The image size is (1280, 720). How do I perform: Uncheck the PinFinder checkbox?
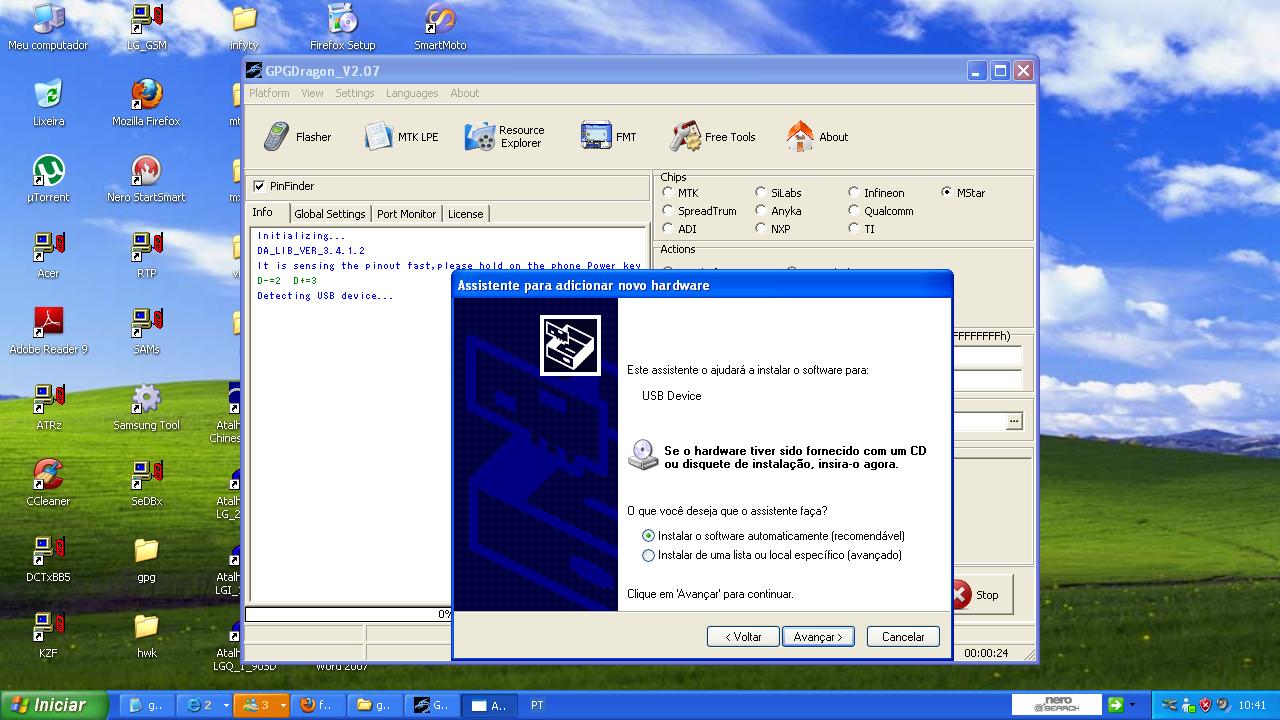point(259,186)
